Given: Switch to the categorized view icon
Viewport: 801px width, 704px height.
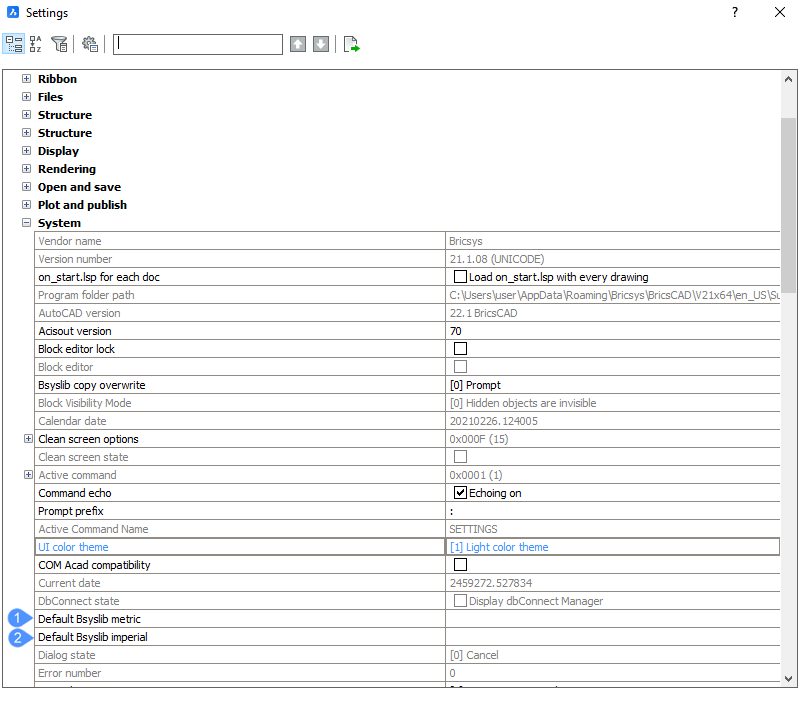Looking at the screenshot, I should (14, 44).
